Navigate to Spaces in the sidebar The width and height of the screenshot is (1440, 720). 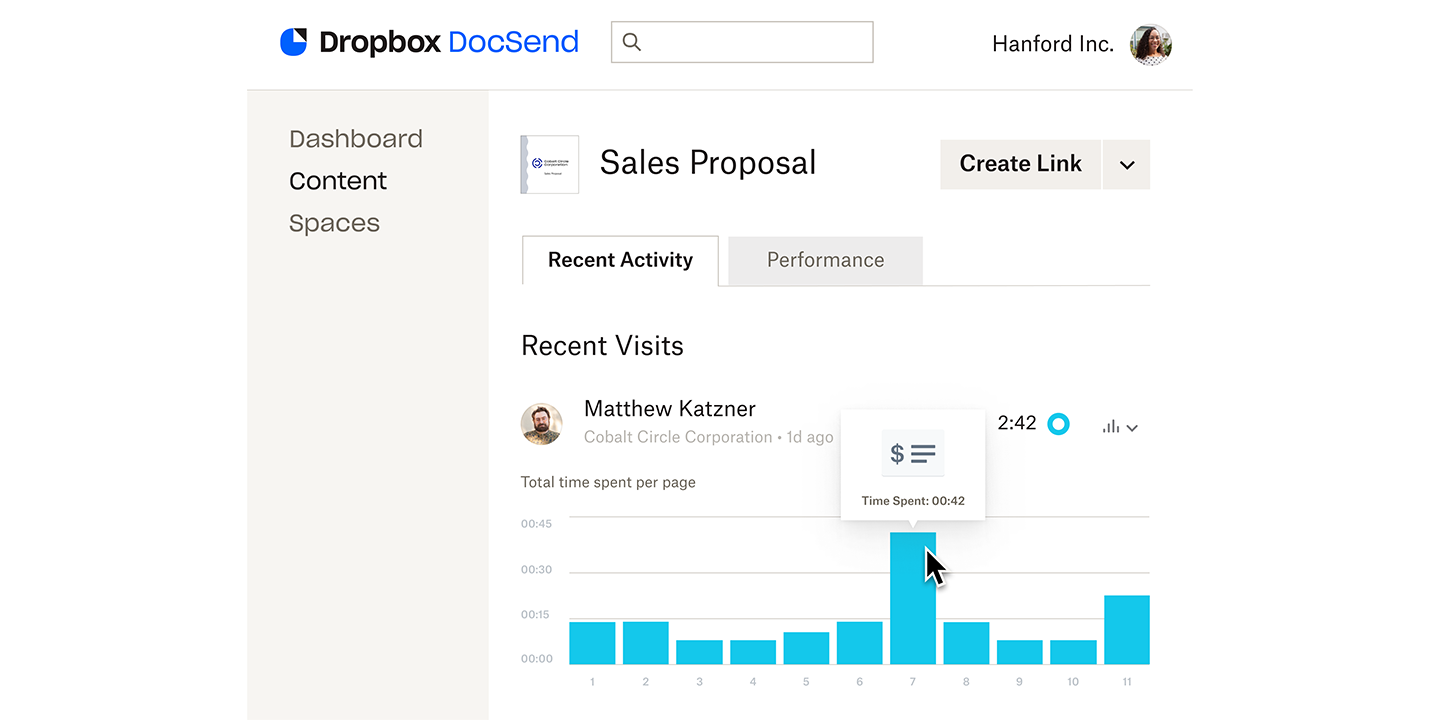click(334, 223)
